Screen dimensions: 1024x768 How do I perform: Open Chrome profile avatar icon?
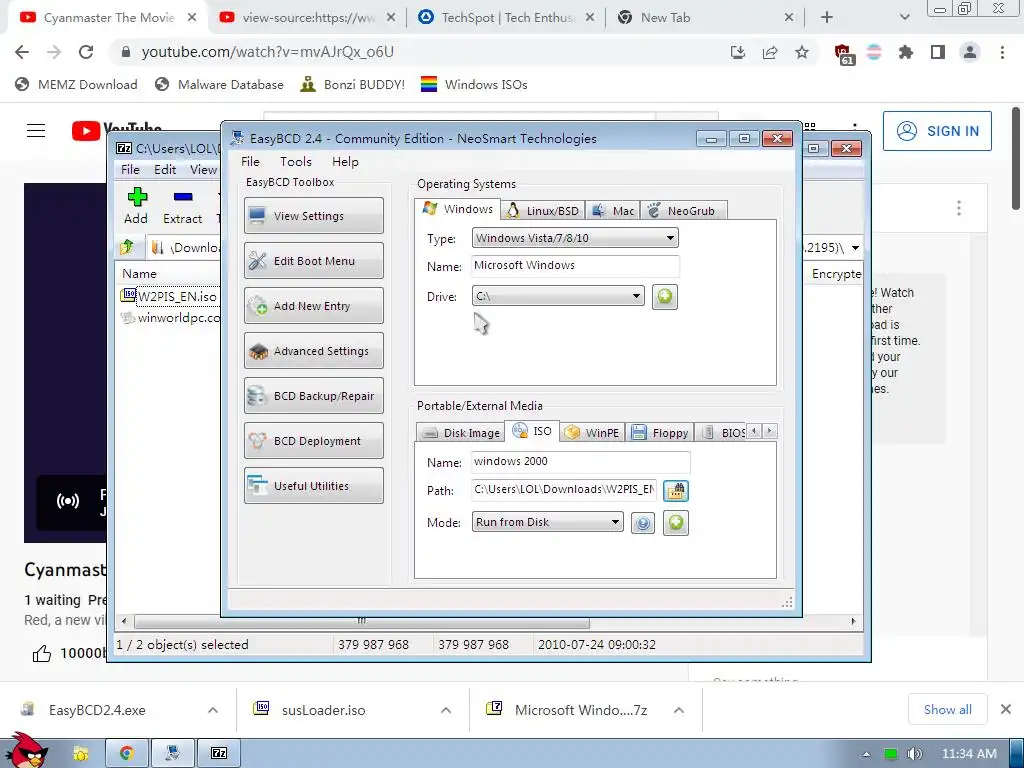(x=970, y=52)
